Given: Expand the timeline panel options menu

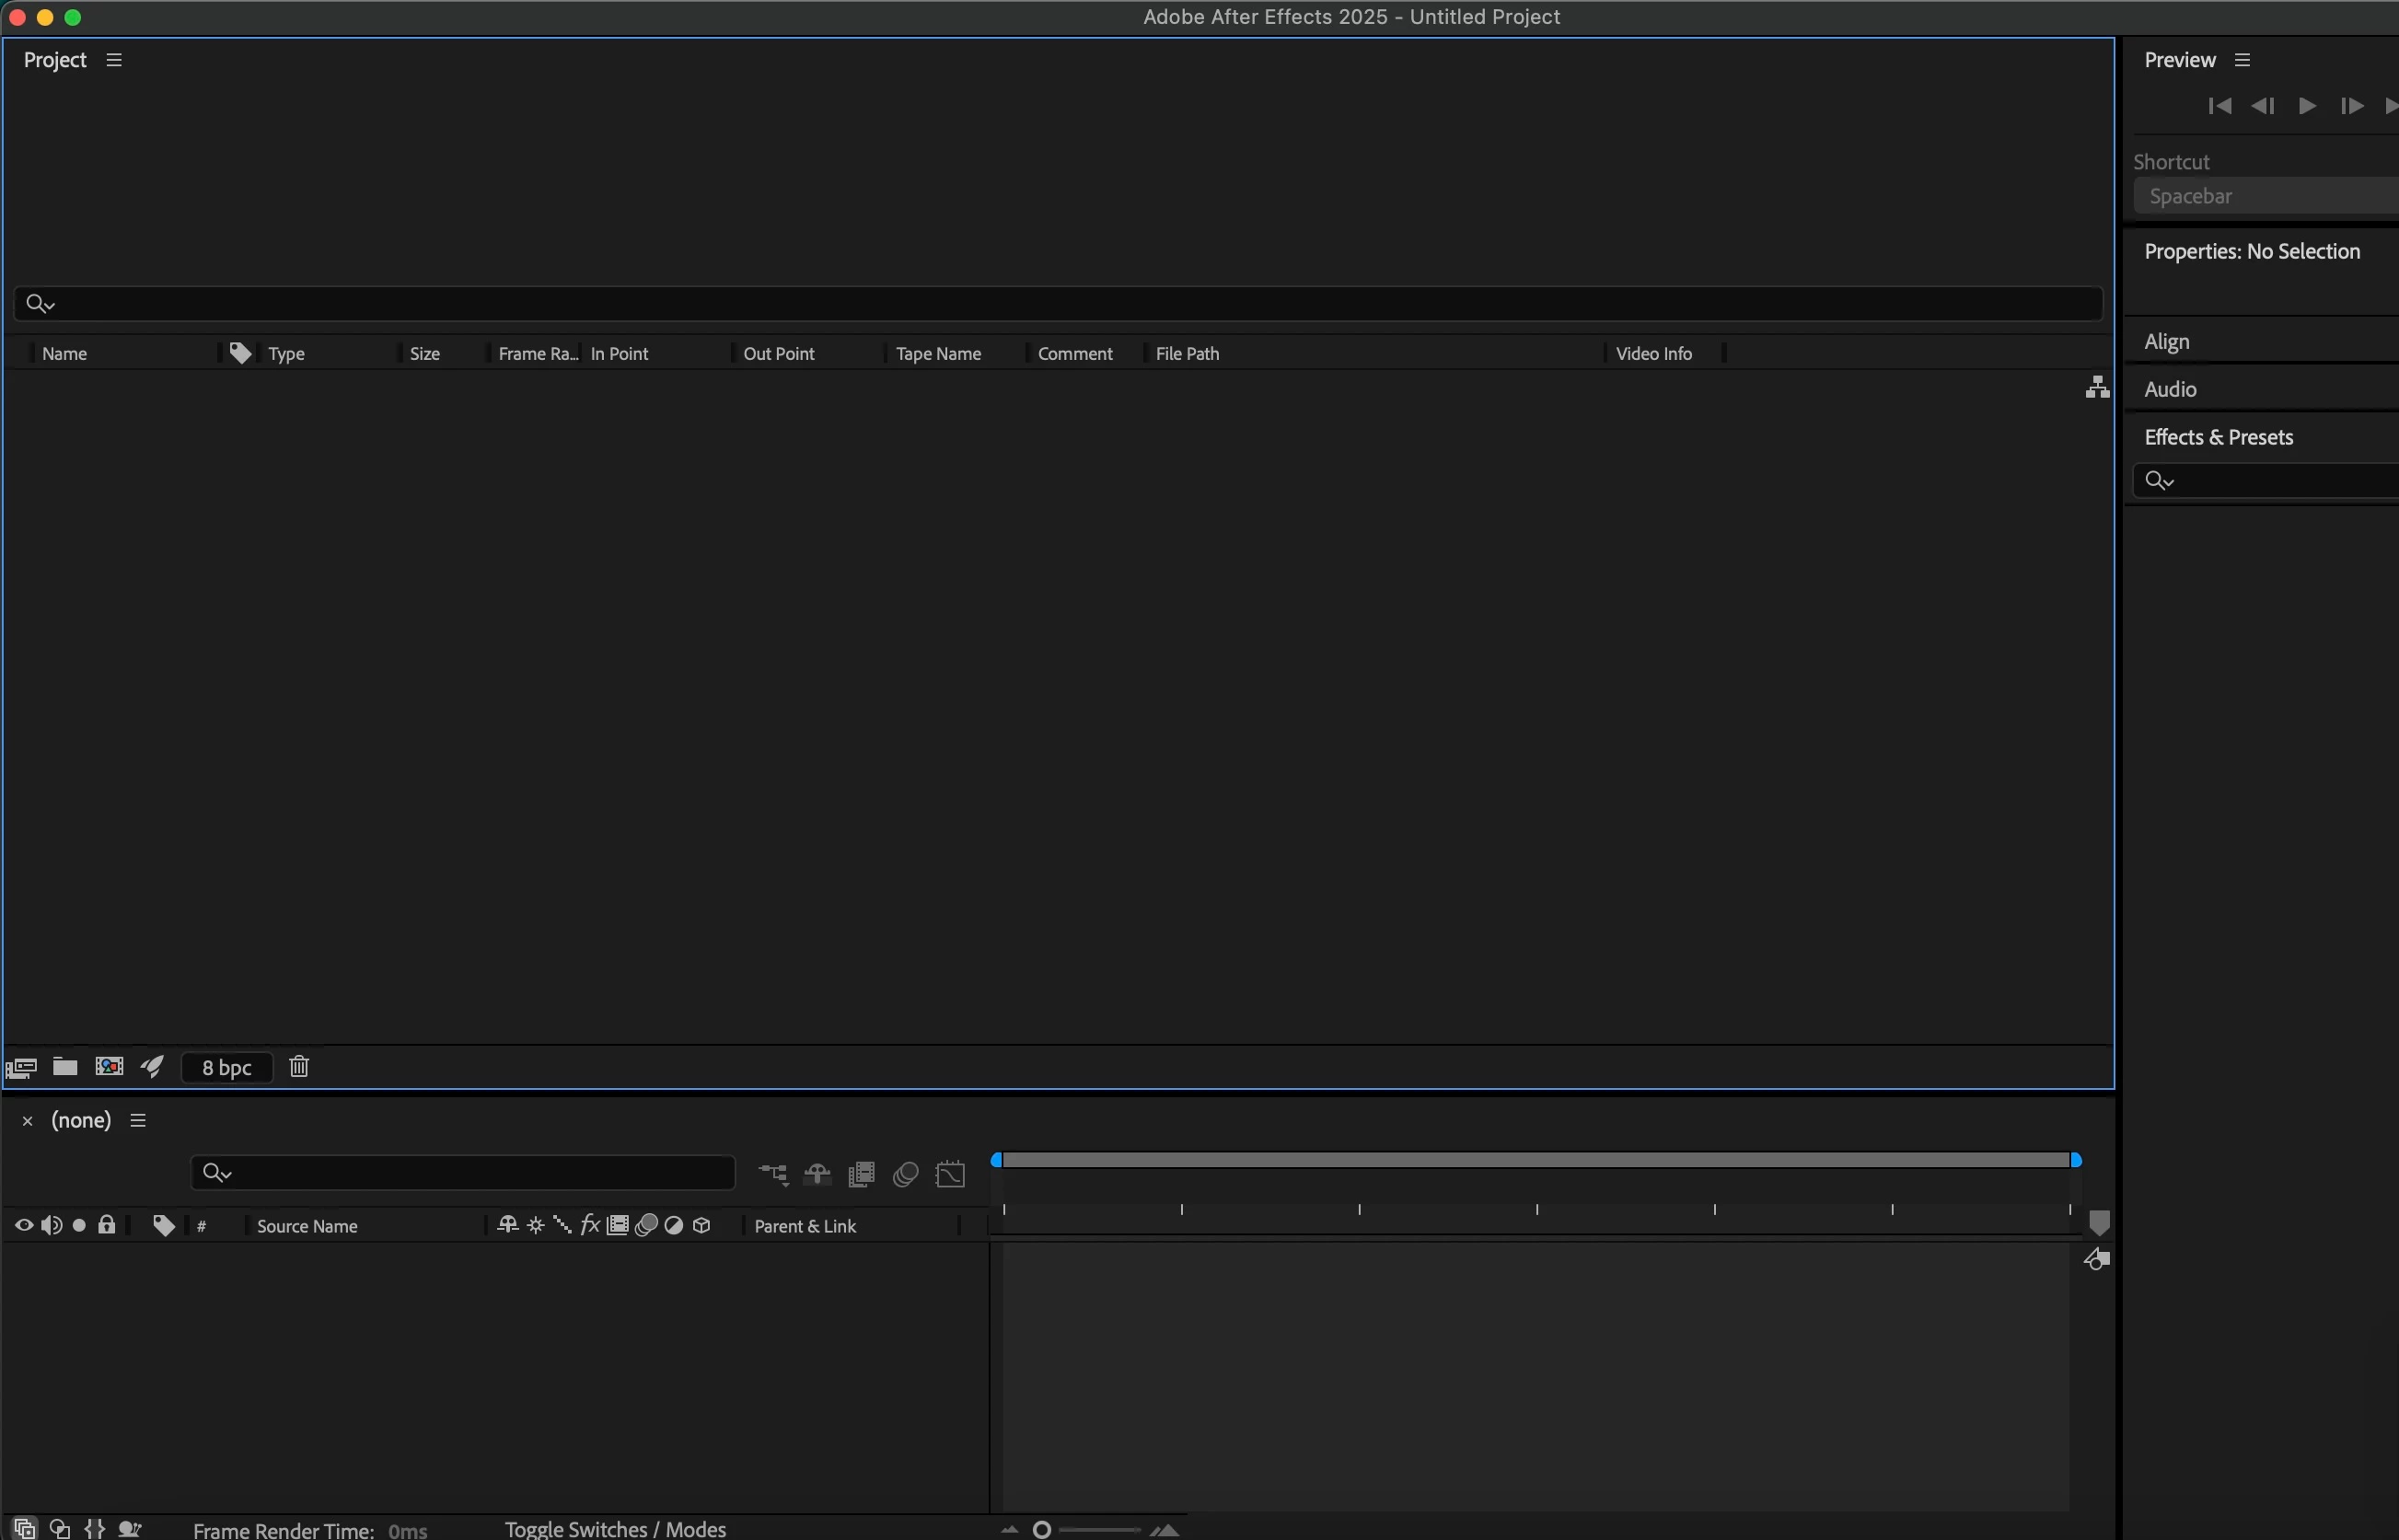Looking at the screenshot, I should (138, 1120).
